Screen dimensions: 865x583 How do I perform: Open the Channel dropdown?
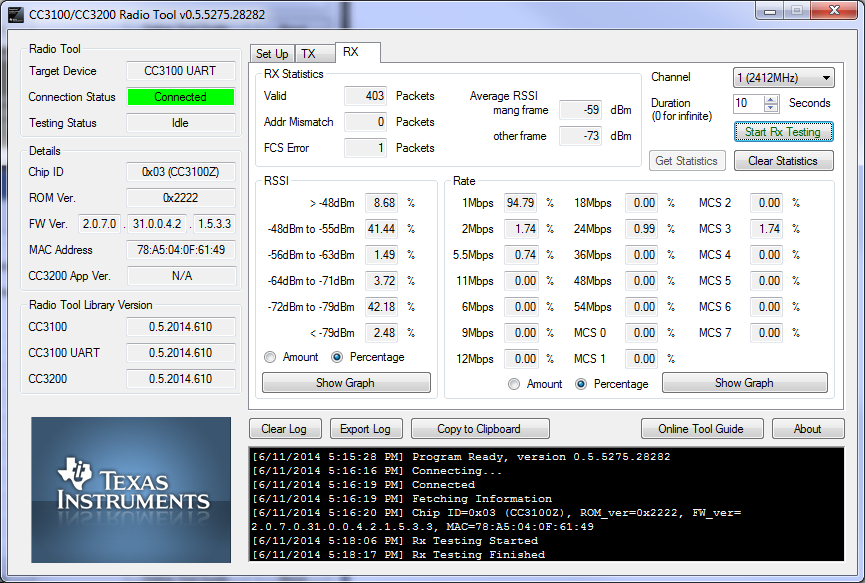coord(783,78)
